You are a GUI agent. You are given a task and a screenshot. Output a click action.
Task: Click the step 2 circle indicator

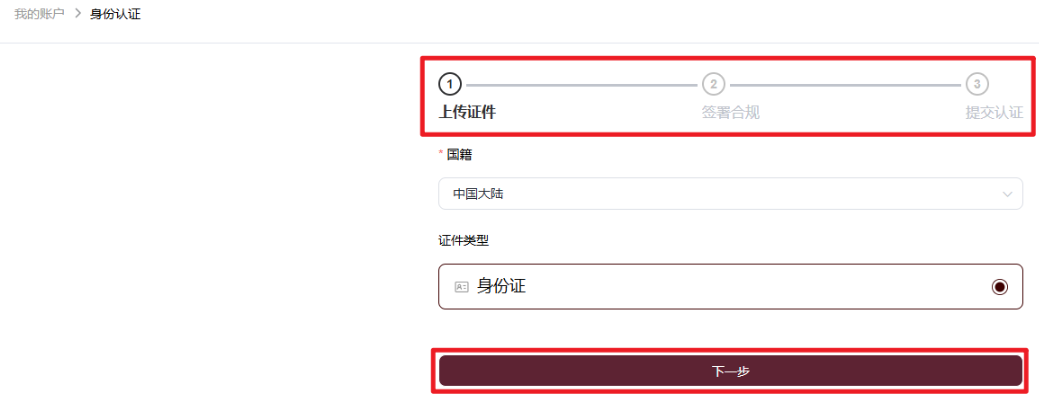(714, 84)
